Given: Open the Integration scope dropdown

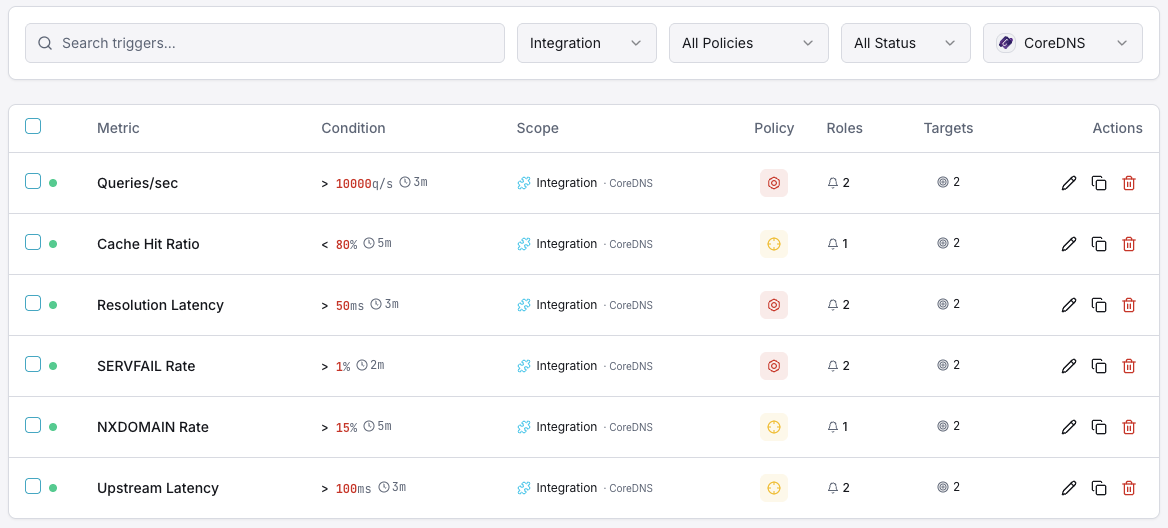Looking at the screenshot, I should (x=587, y=43).
